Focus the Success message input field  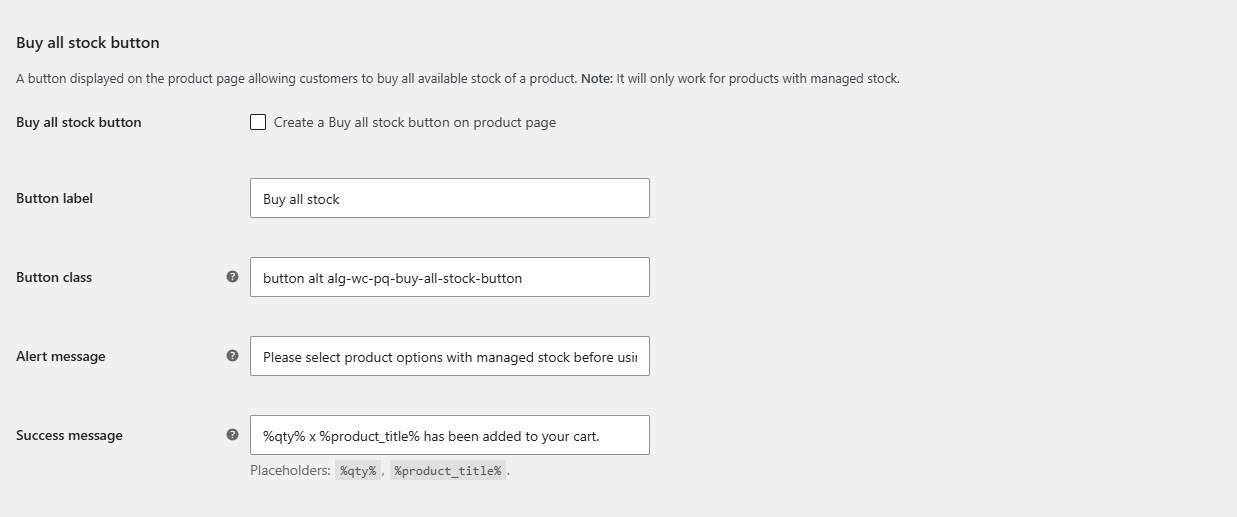click(x=450, y=435)
